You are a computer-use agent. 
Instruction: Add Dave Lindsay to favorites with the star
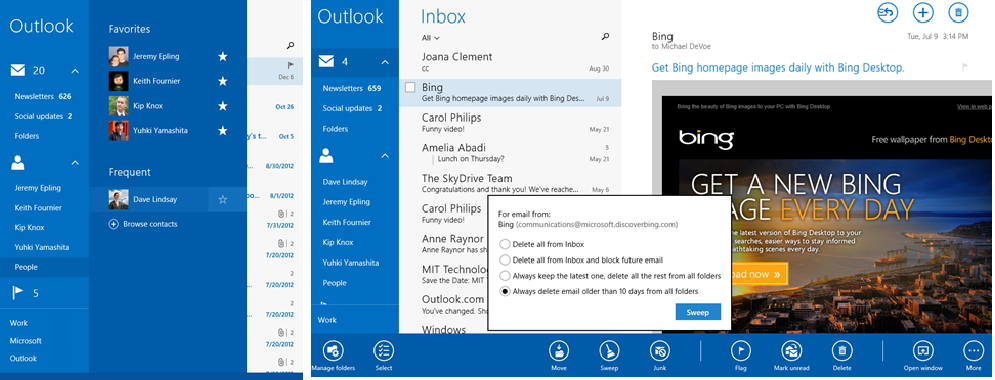[223, 200]
